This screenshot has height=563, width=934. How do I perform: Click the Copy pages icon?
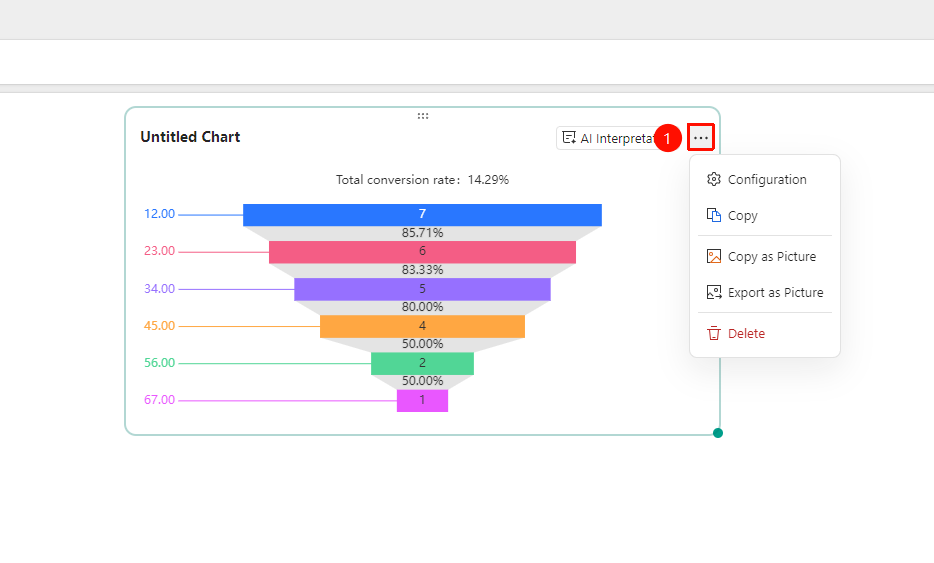tap(714, 215)
